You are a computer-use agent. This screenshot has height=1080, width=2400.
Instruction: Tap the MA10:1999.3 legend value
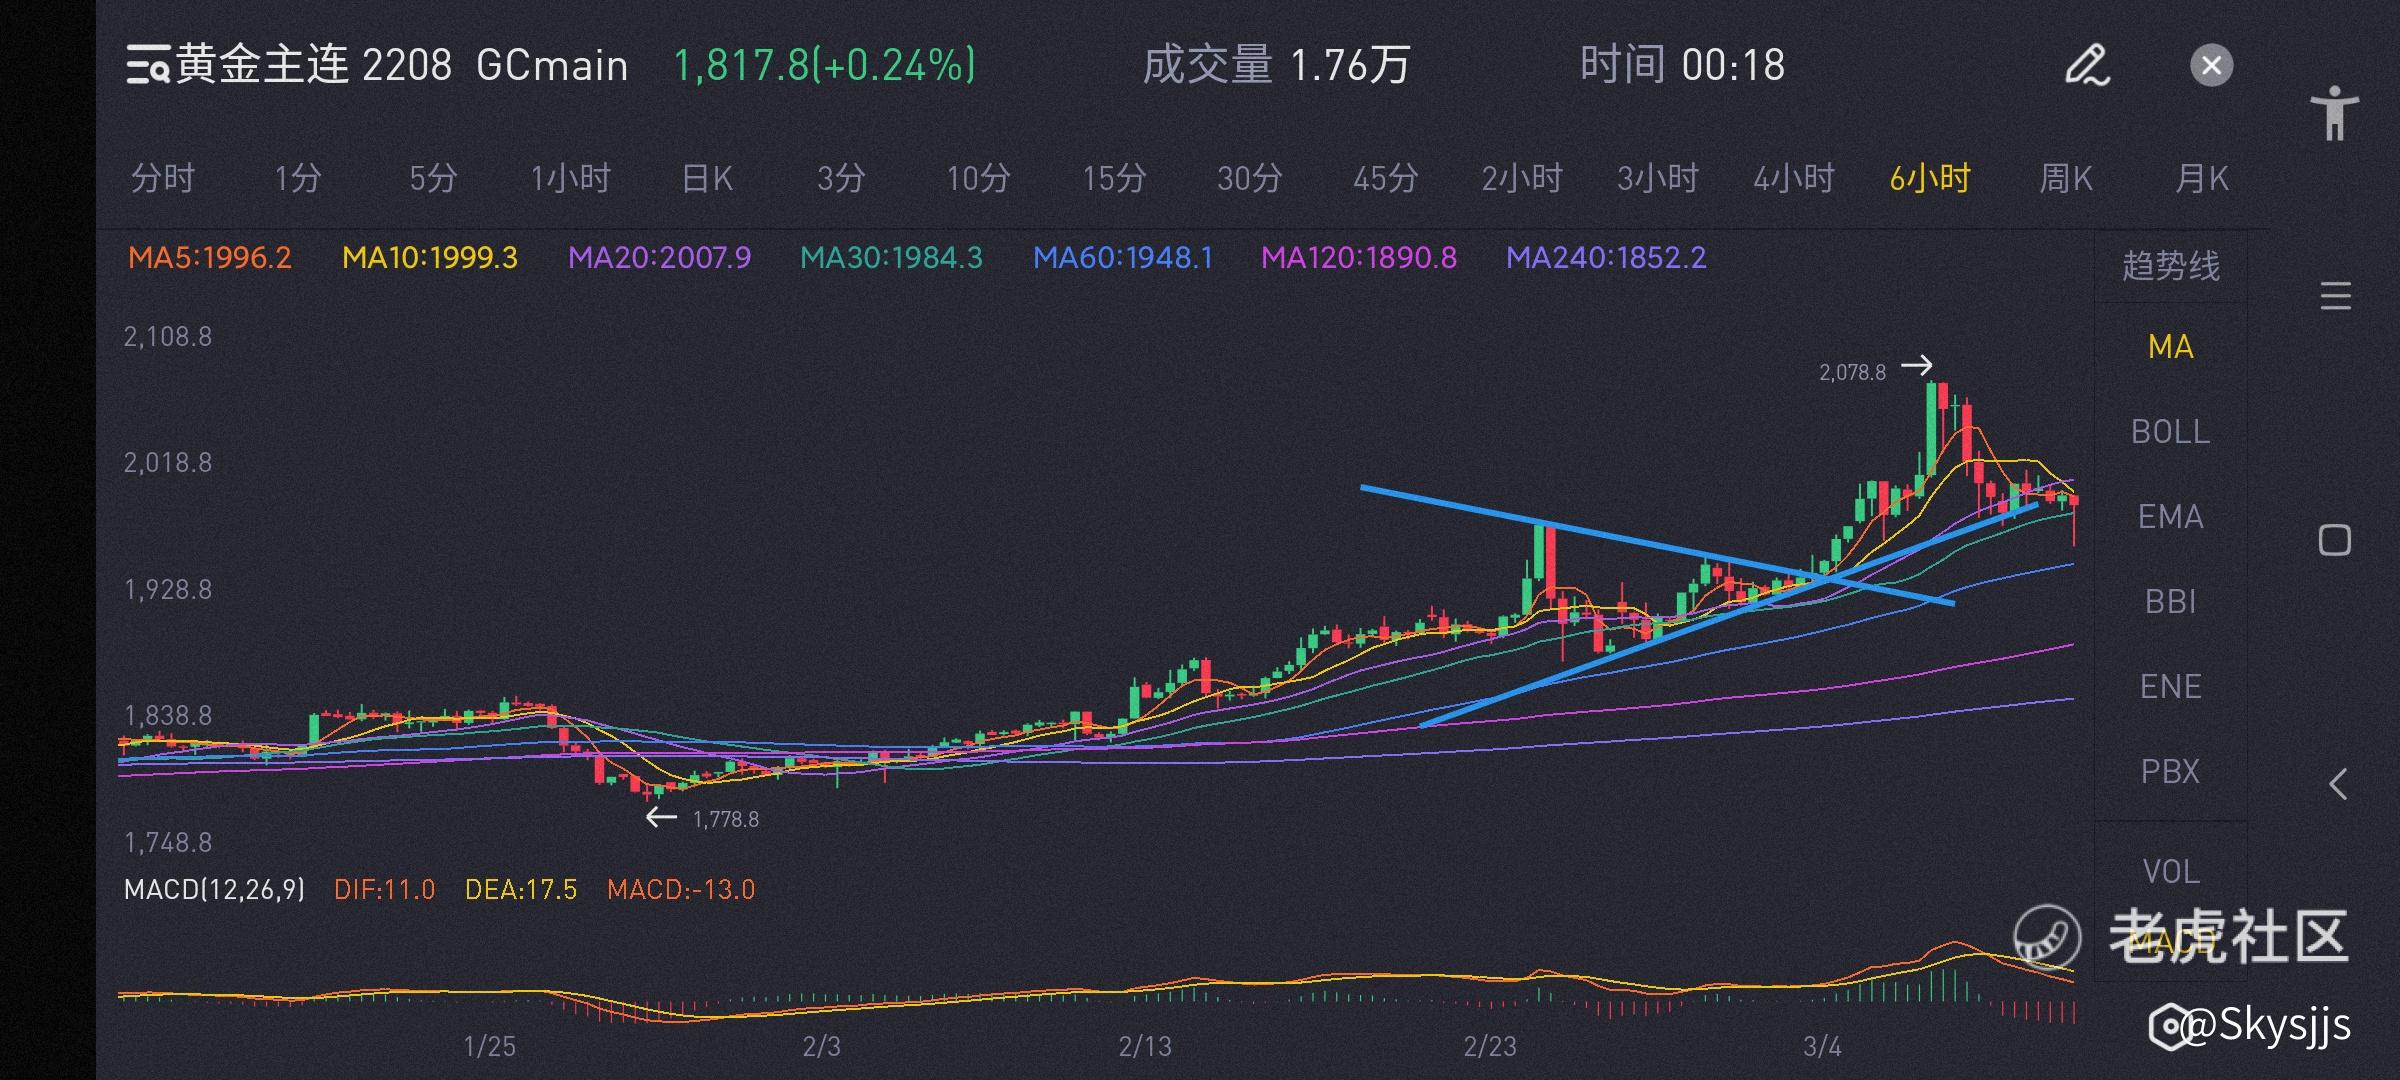tap(430, 258)
